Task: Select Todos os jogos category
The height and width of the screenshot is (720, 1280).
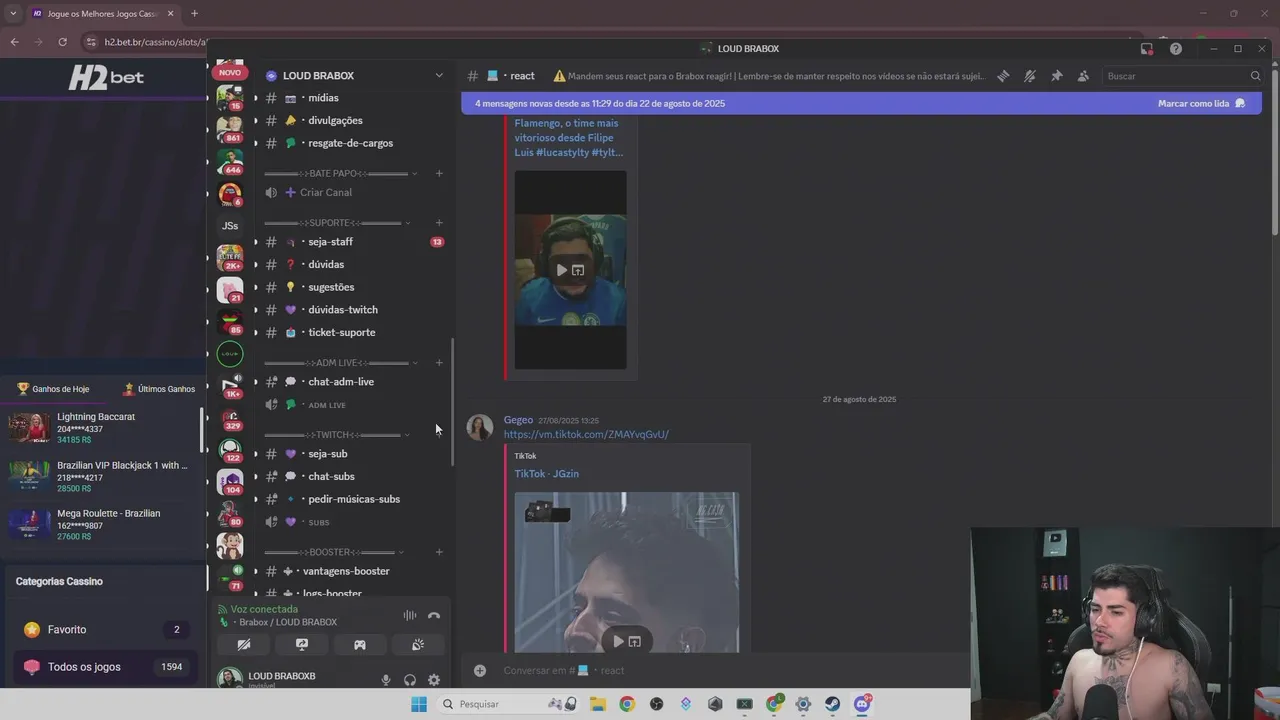Action: tap(104, 667)
